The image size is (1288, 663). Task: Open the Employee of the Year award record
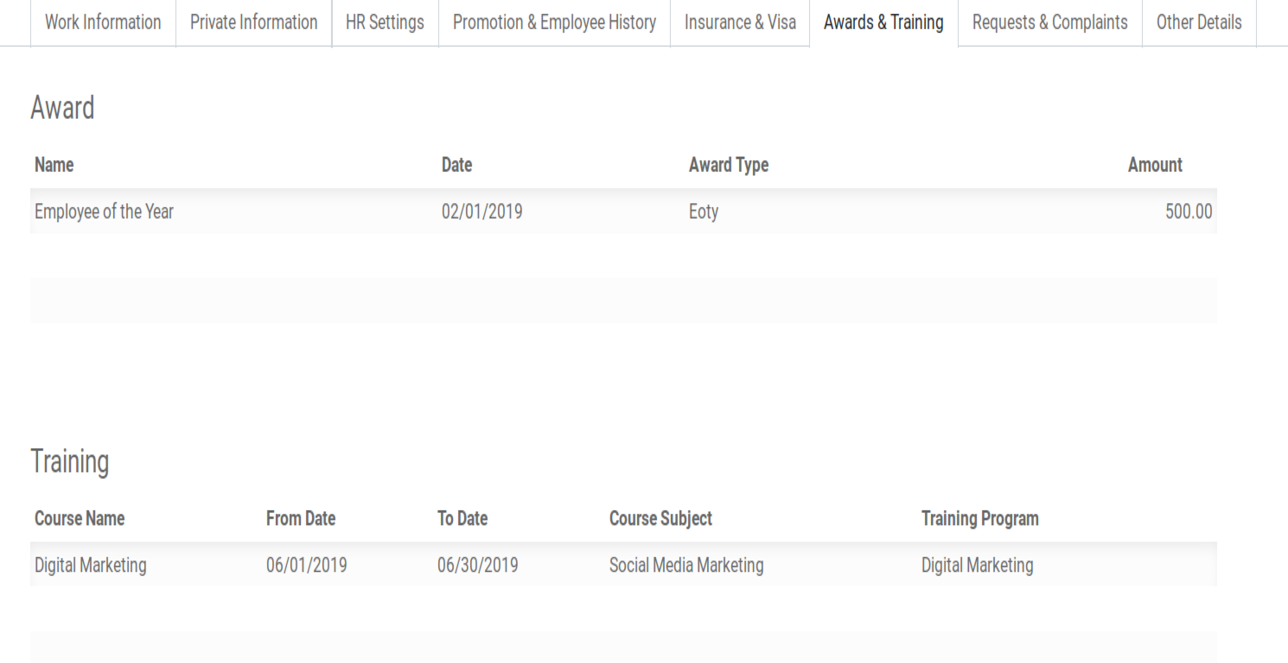[x=104, y=212]
